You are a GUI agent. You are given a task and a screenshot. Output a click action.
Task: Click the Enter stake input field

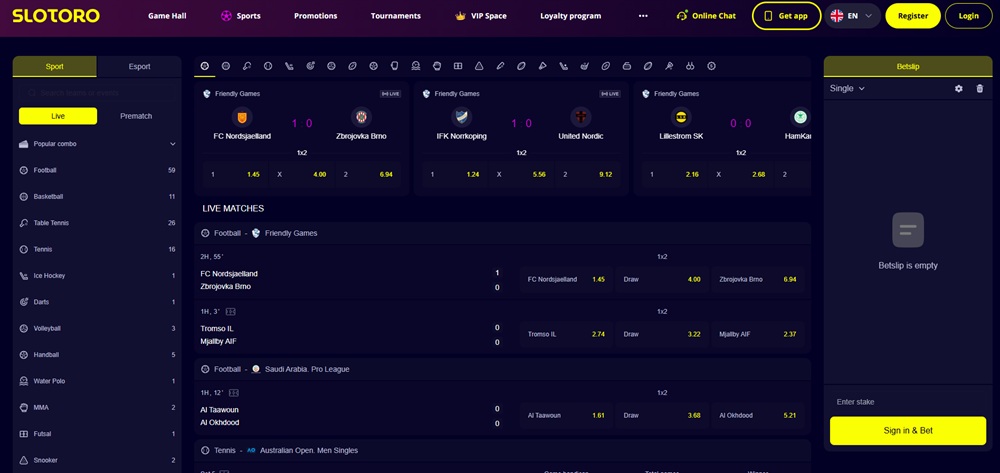tap(907, 402)
